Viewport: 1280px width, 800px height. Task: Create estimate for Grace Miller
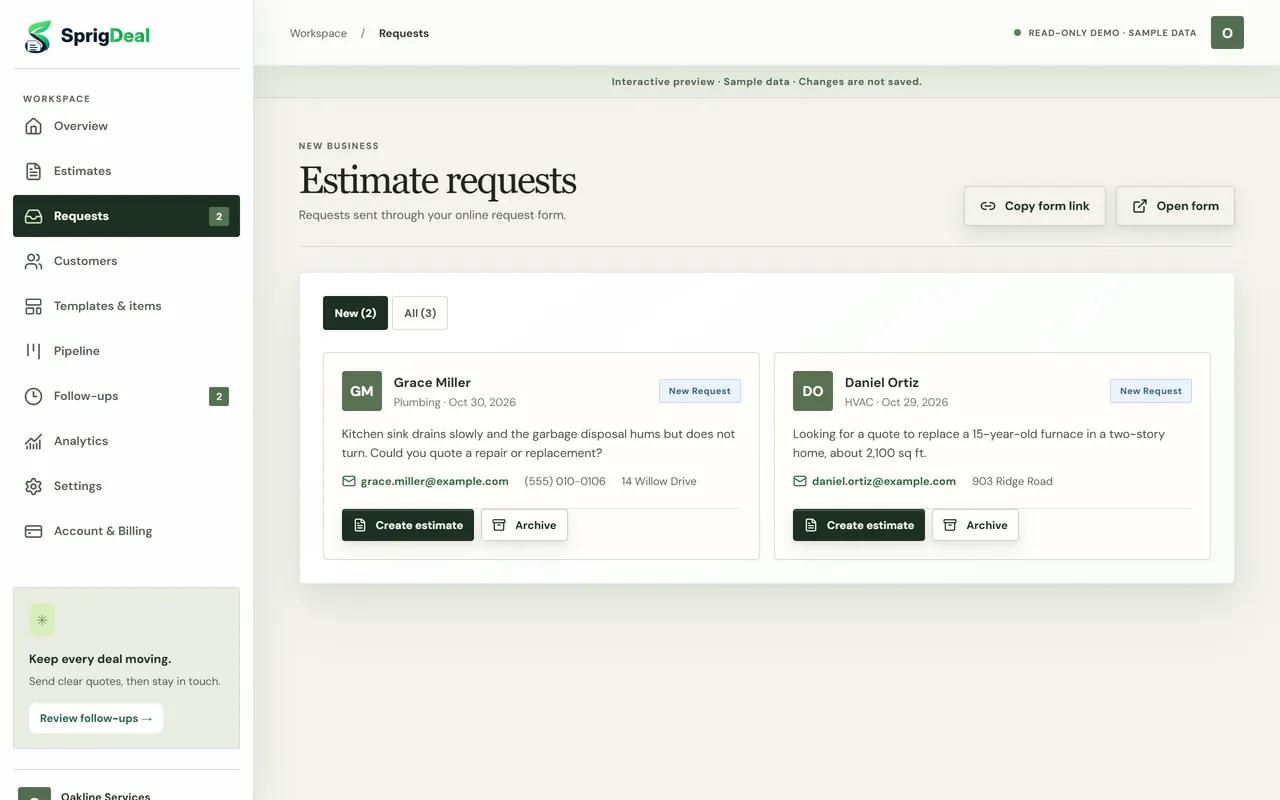pos(408,525)
